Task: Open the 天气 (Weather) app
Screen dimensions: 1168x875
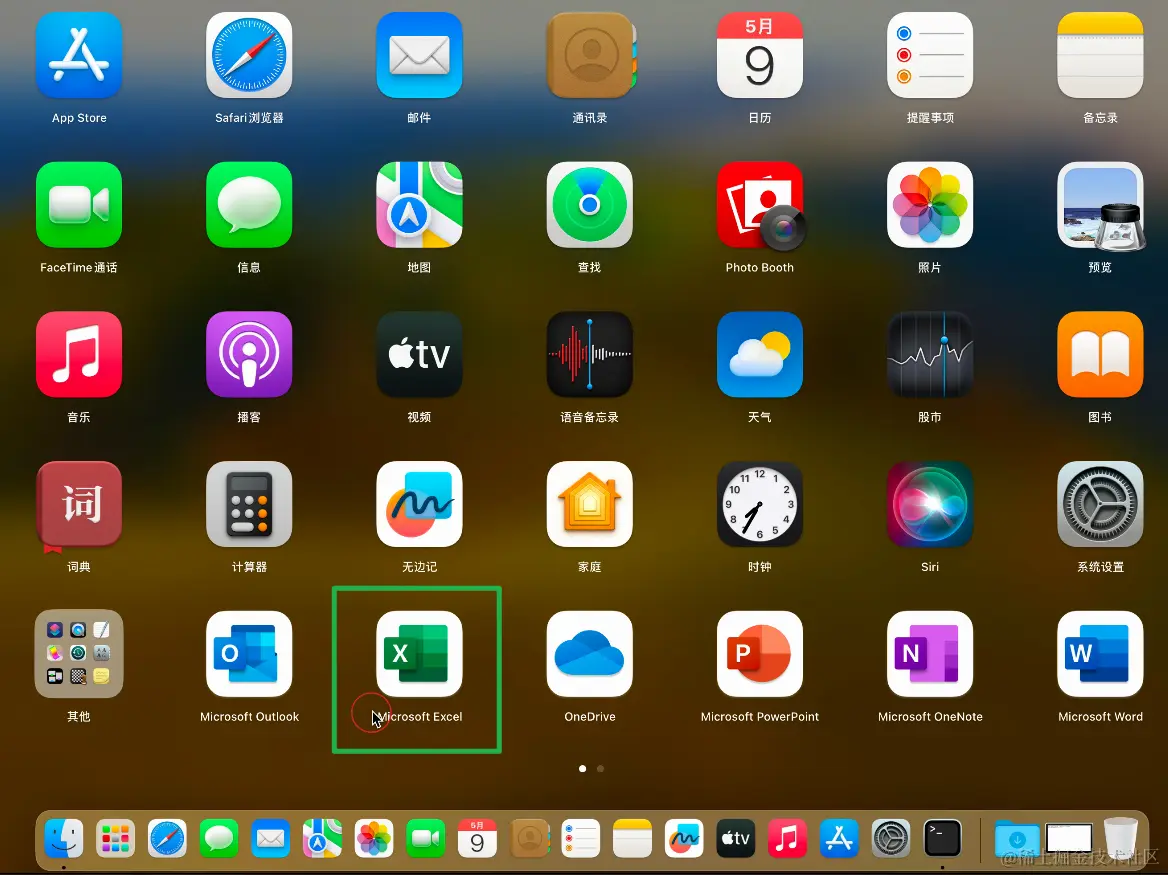Action: [760, 354]
